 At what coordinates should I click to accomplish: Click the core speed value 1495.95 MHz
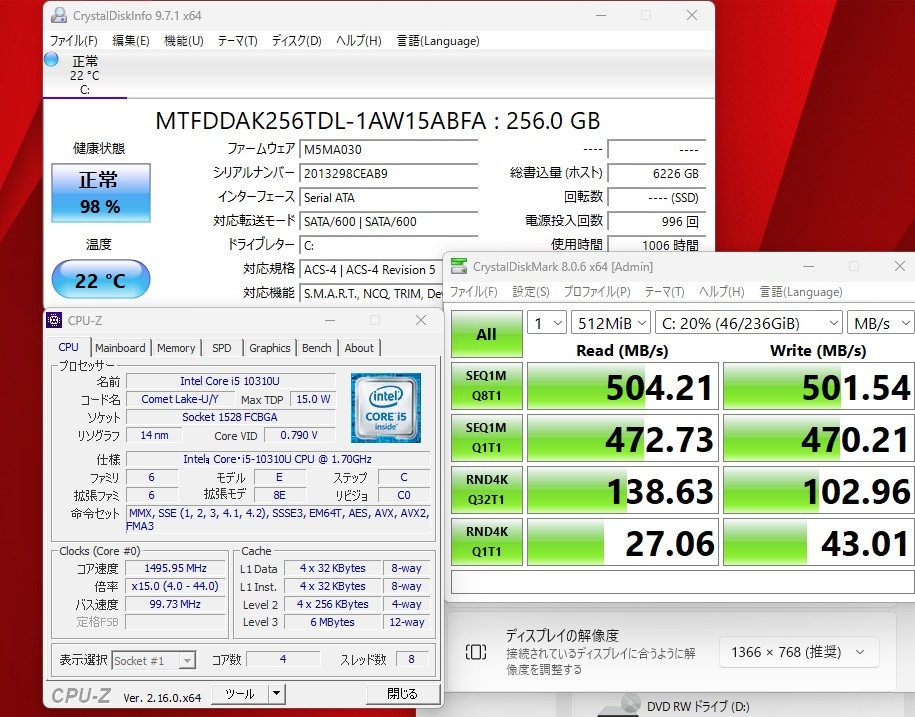click(x=176, y=568)
